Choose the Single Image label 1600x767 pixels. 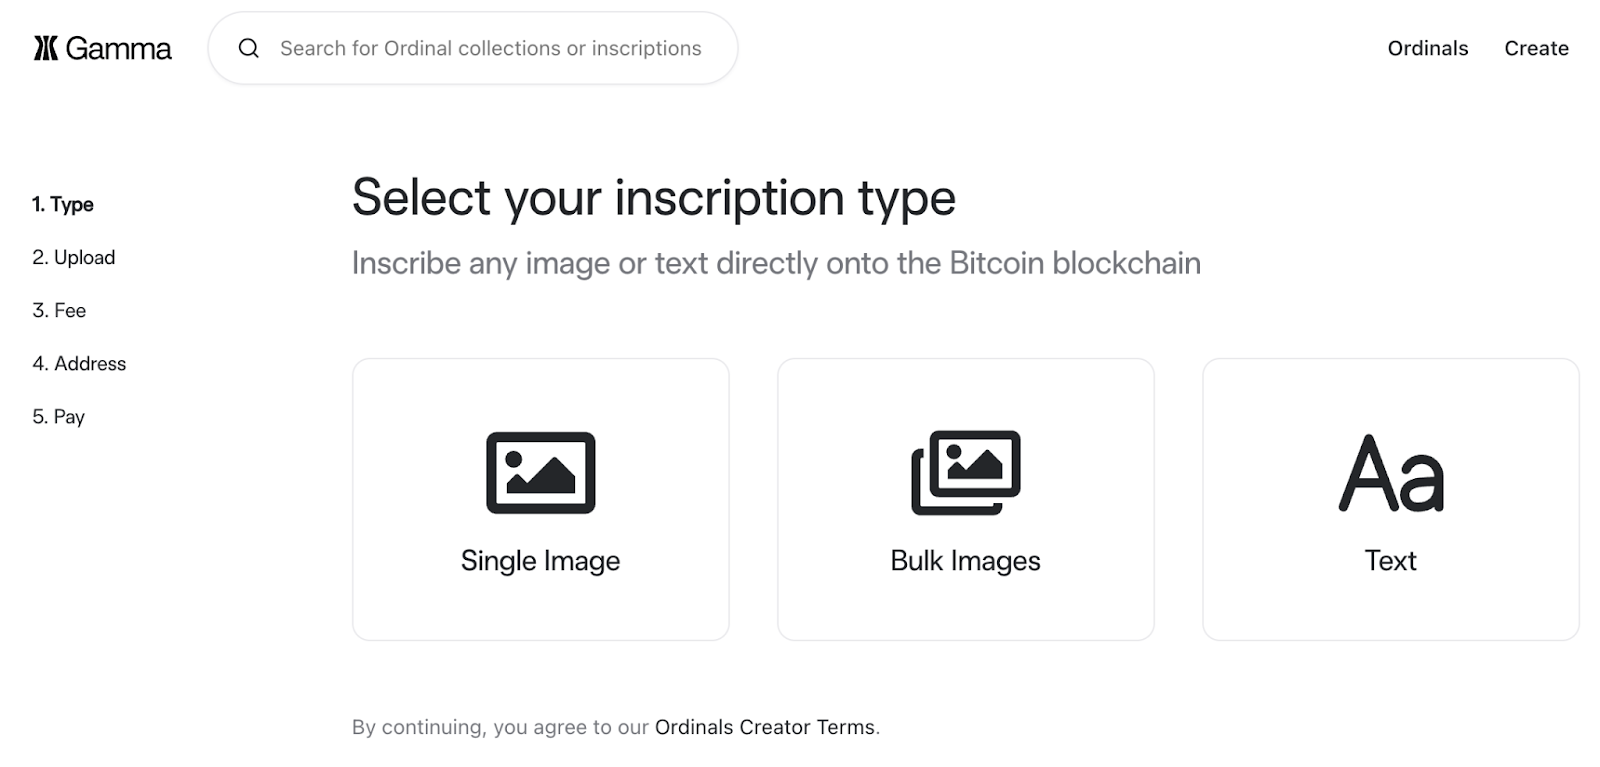click(540, 560)
